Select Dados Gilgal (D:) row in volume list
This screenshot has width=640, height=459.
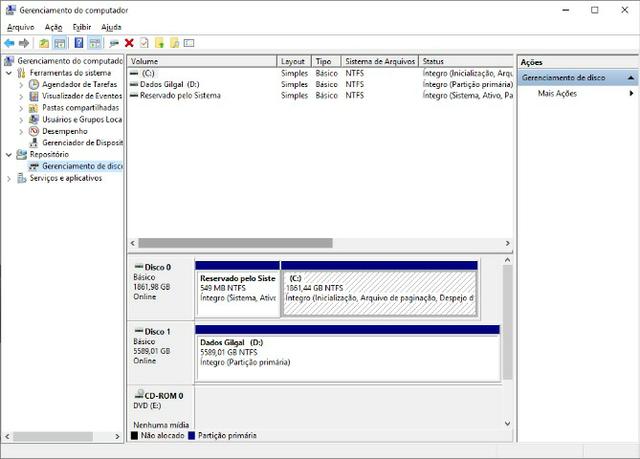pos(320,84)
